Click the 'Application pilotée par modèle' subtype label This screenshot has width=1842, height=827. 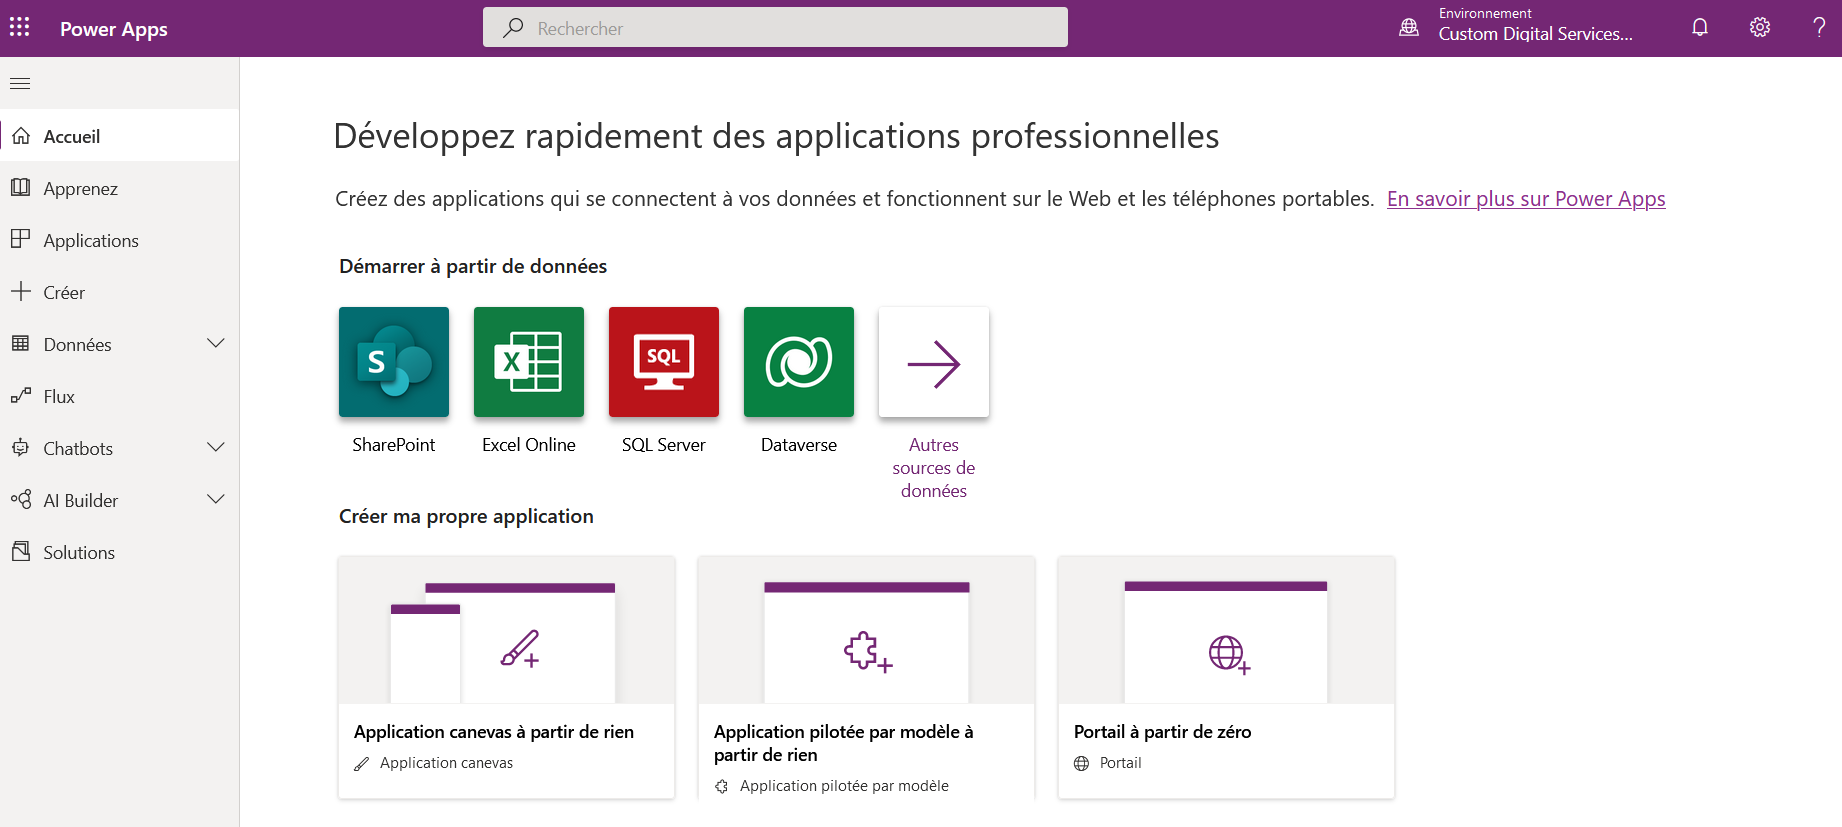(844, 786)
